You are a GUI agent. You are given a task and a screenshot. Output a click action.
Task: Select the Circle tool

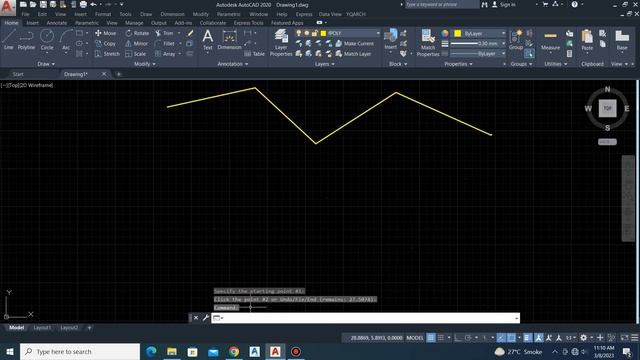click(47, 40)
